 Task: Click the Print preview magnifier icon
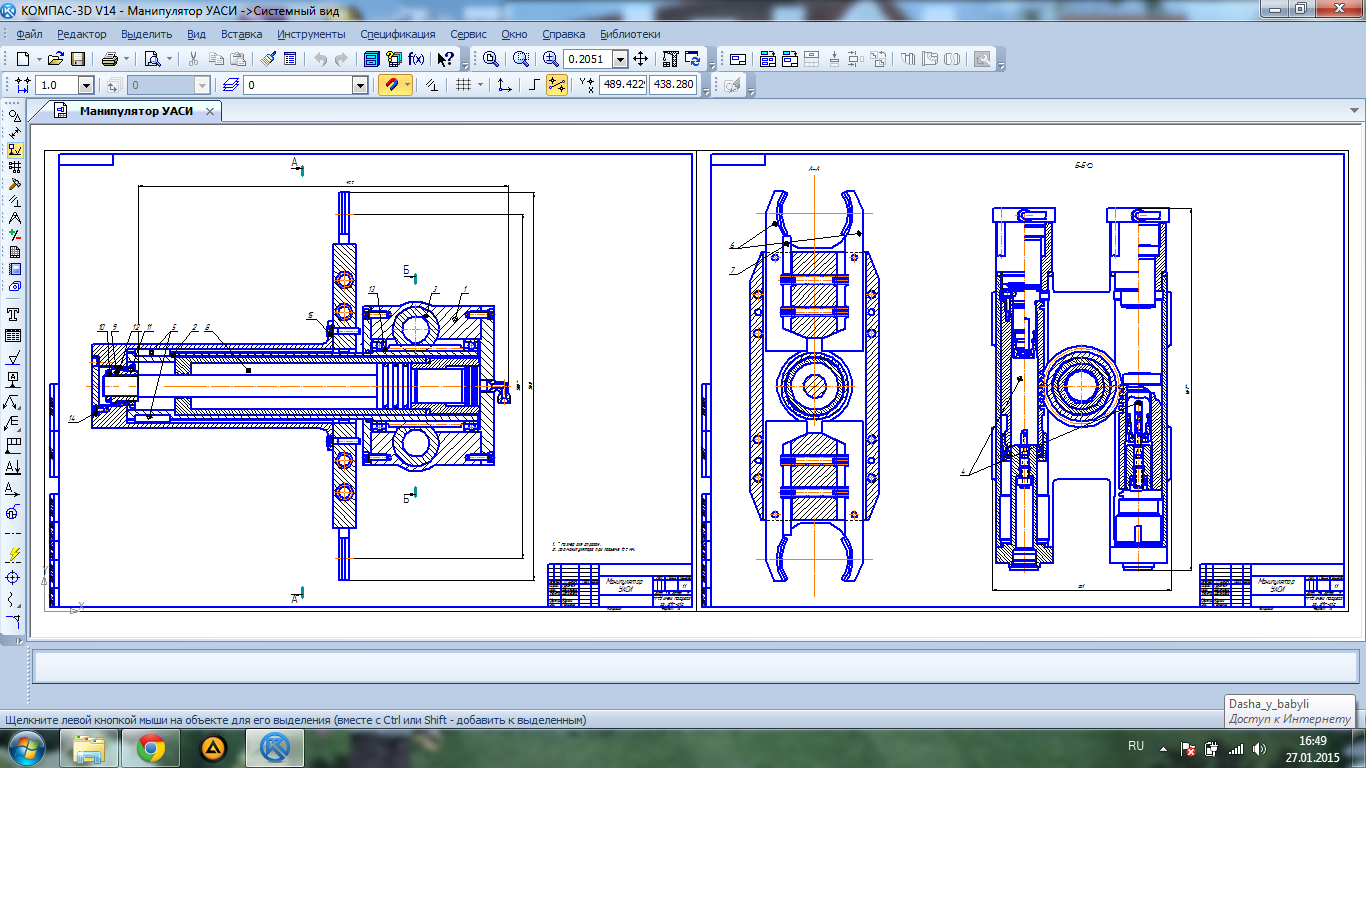[152, 59]
